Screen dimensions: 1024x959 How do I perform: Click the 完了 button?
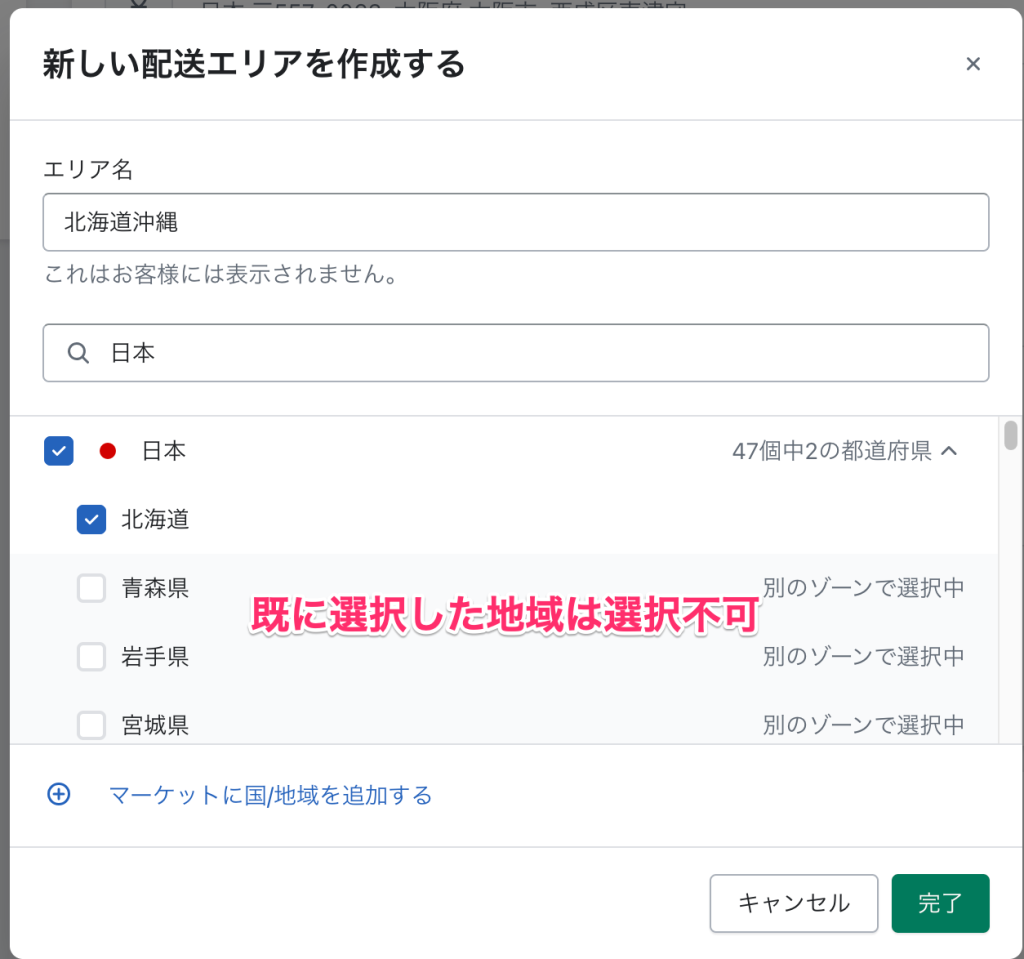pyautogui.click(x=940, y=903)
